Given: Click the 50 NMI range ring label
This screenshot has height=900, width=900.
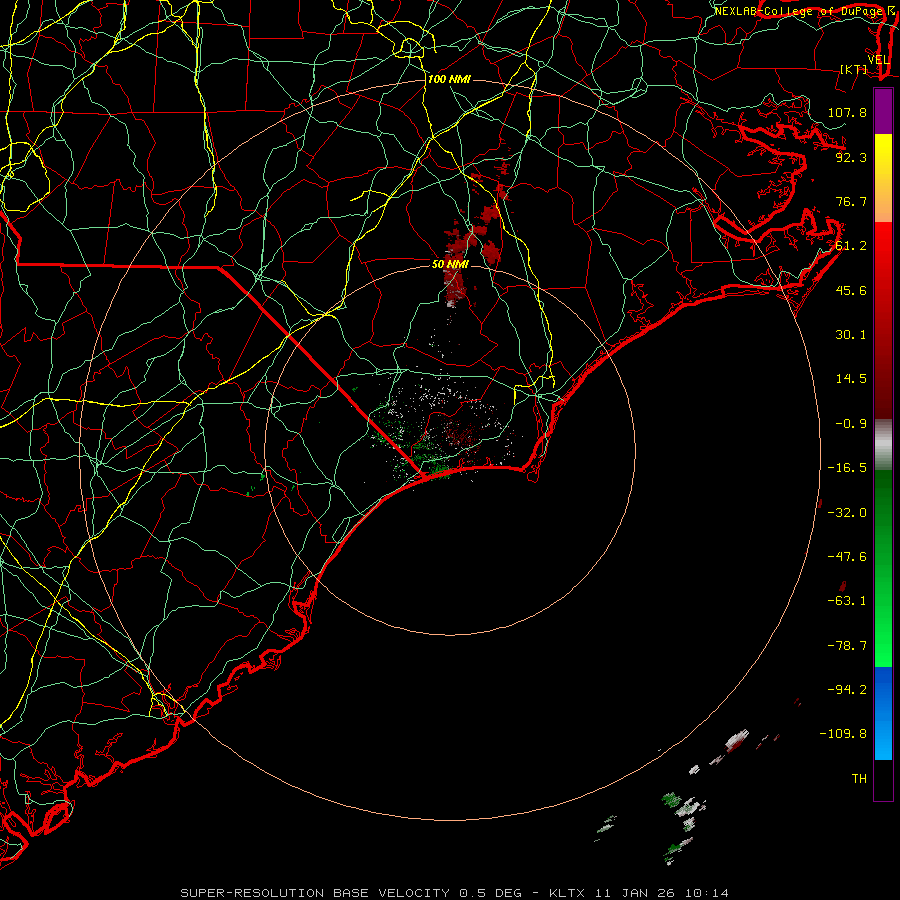Looking at the screenshot, I should (x=450, y=264).
